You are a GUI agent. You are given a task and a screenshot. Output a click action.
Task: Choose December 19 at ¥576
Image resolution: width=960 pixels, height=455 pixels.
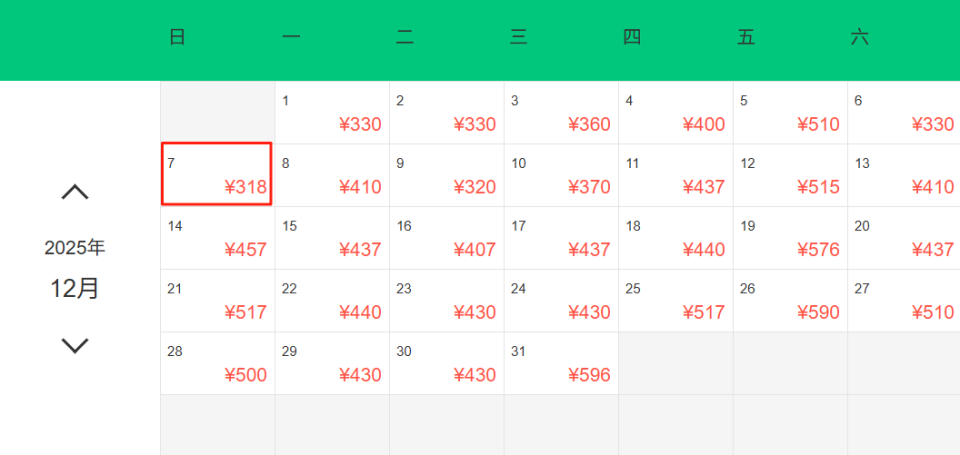(x=790, y=238)
